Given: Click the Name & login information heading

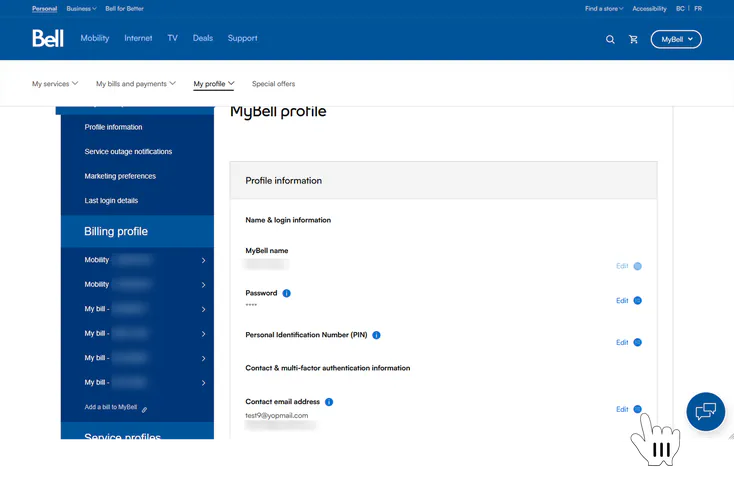Looking at the screenshot, I should (x=288, y=220).
